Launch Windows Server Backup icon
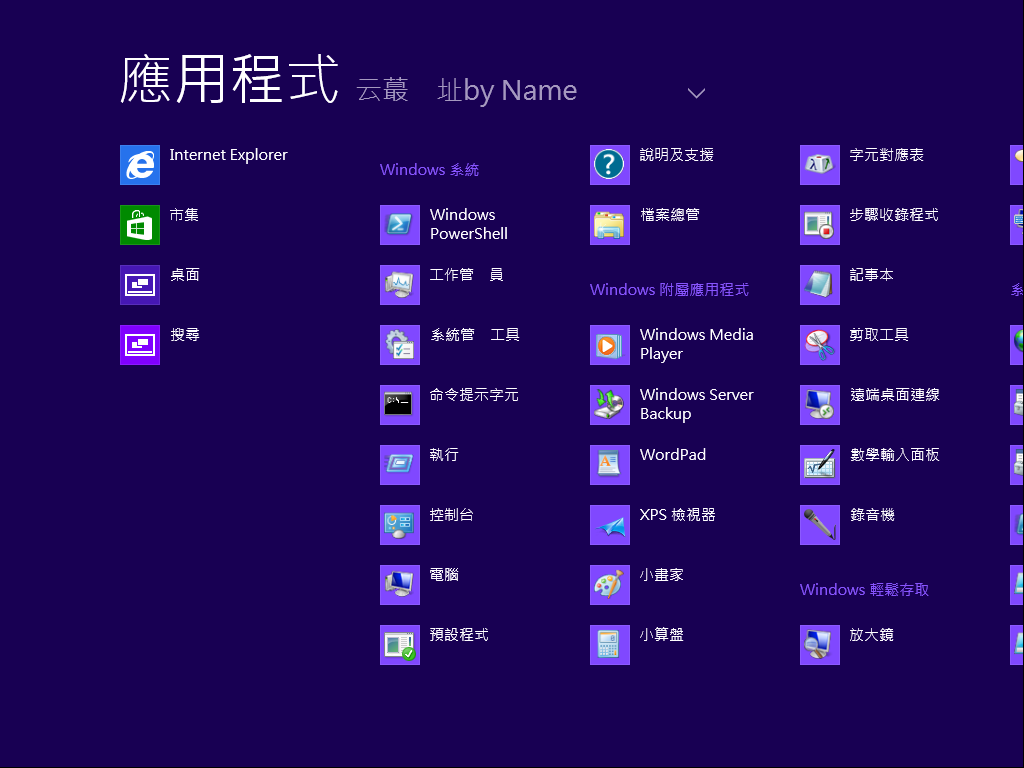This screenshot has height=768, width=1024. (x=610, y=405)
